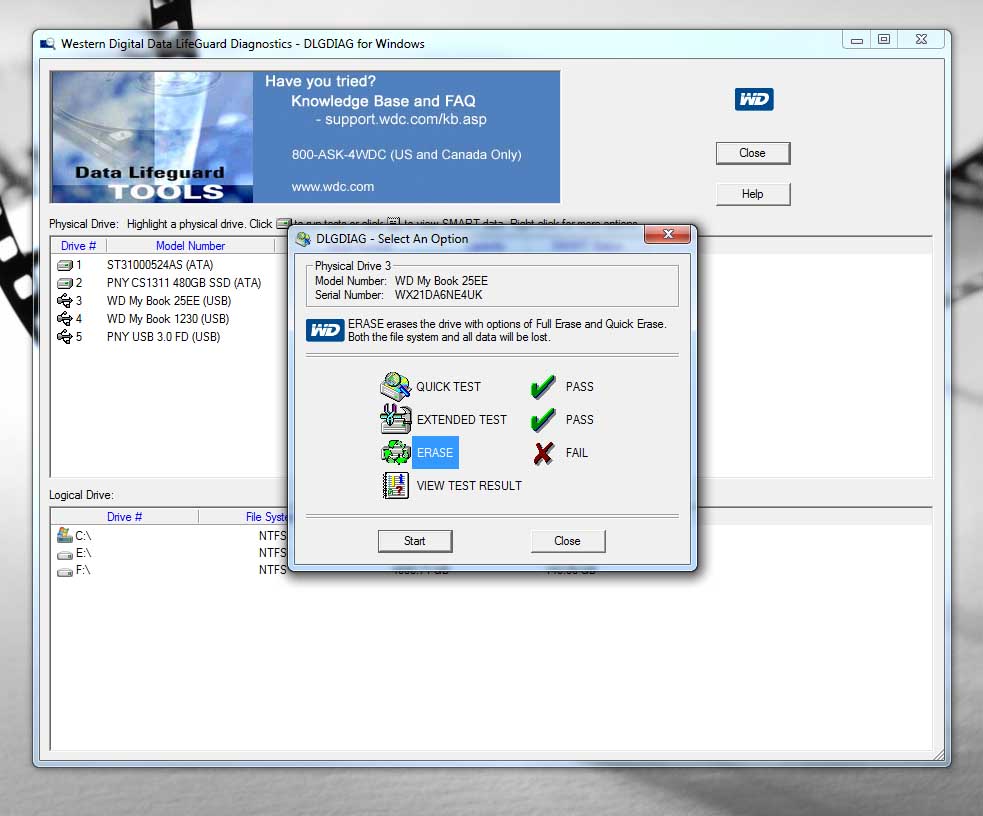Click the PASS result for QUICK TEST
This screenshot has height=816, width=983.
(579, 387)
